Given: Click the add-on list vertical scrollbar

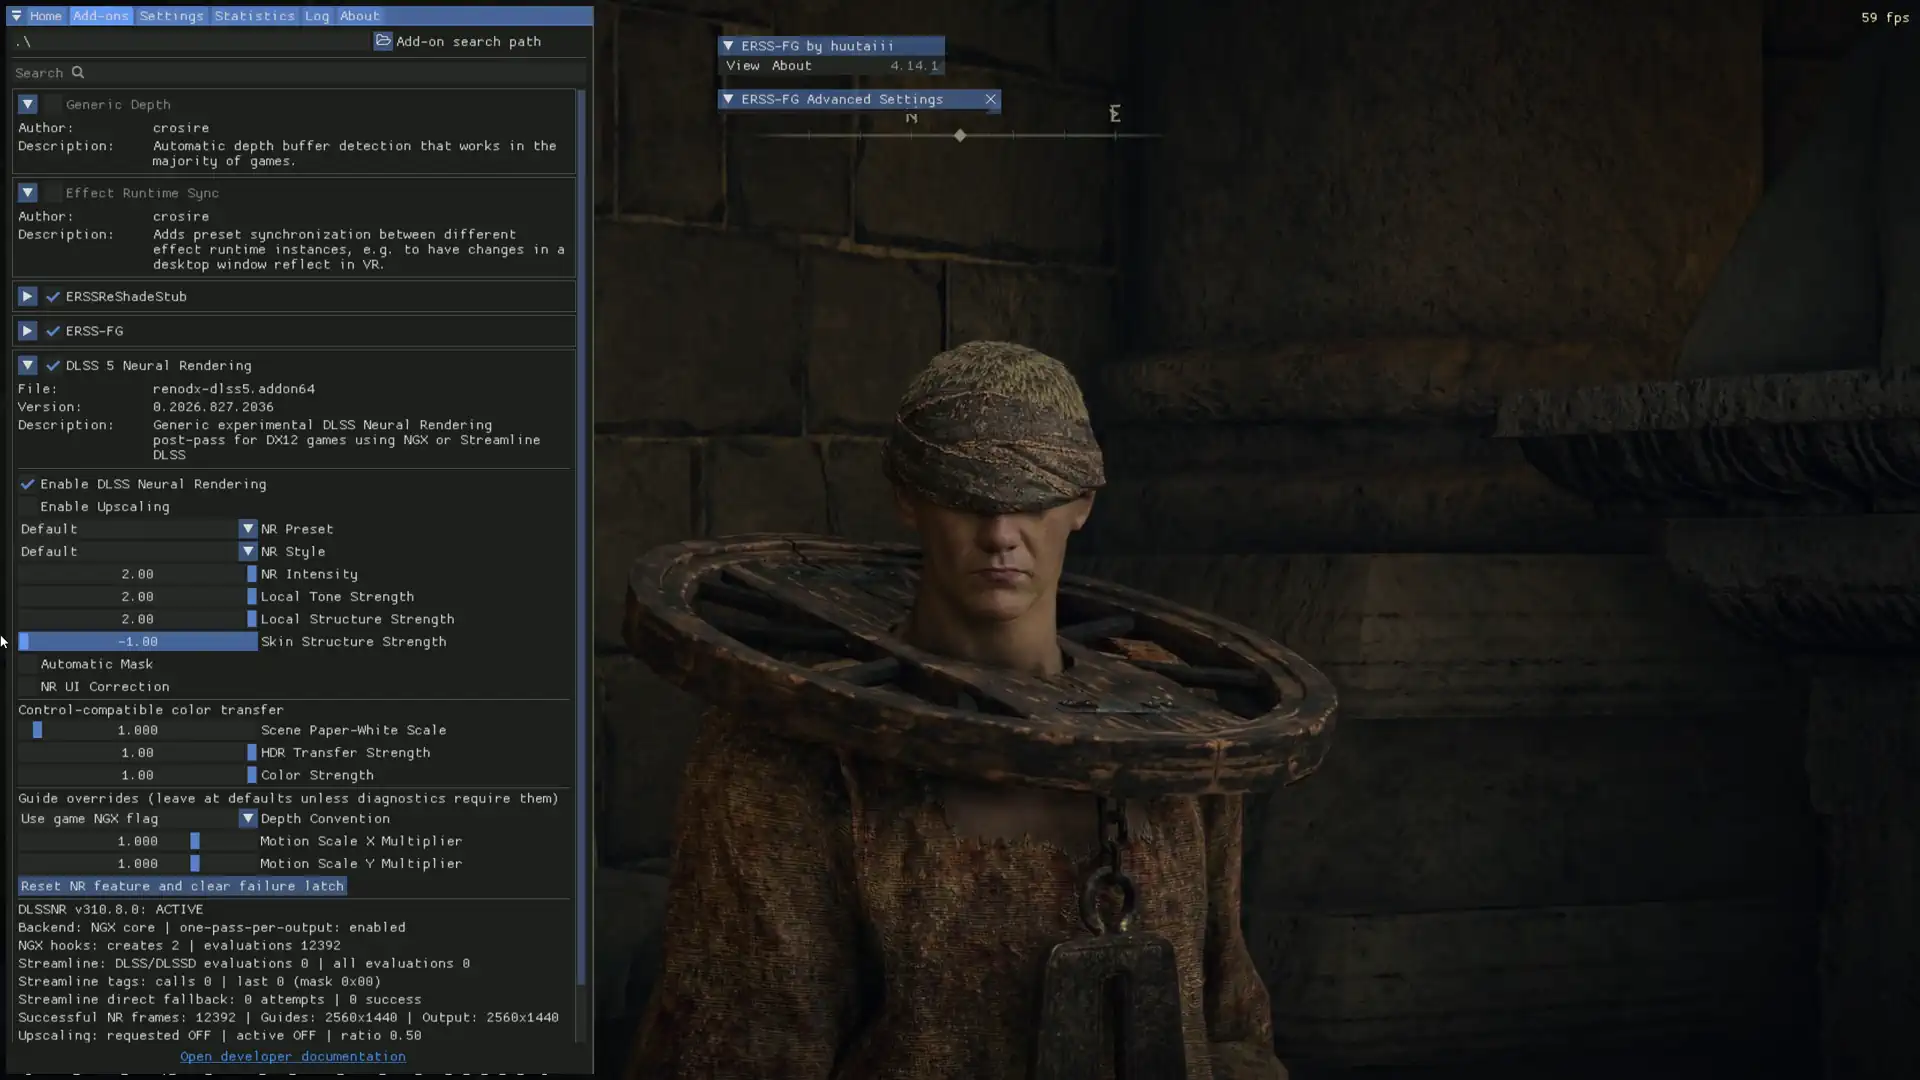Looking at the screenshot, I should coord(581,537).
